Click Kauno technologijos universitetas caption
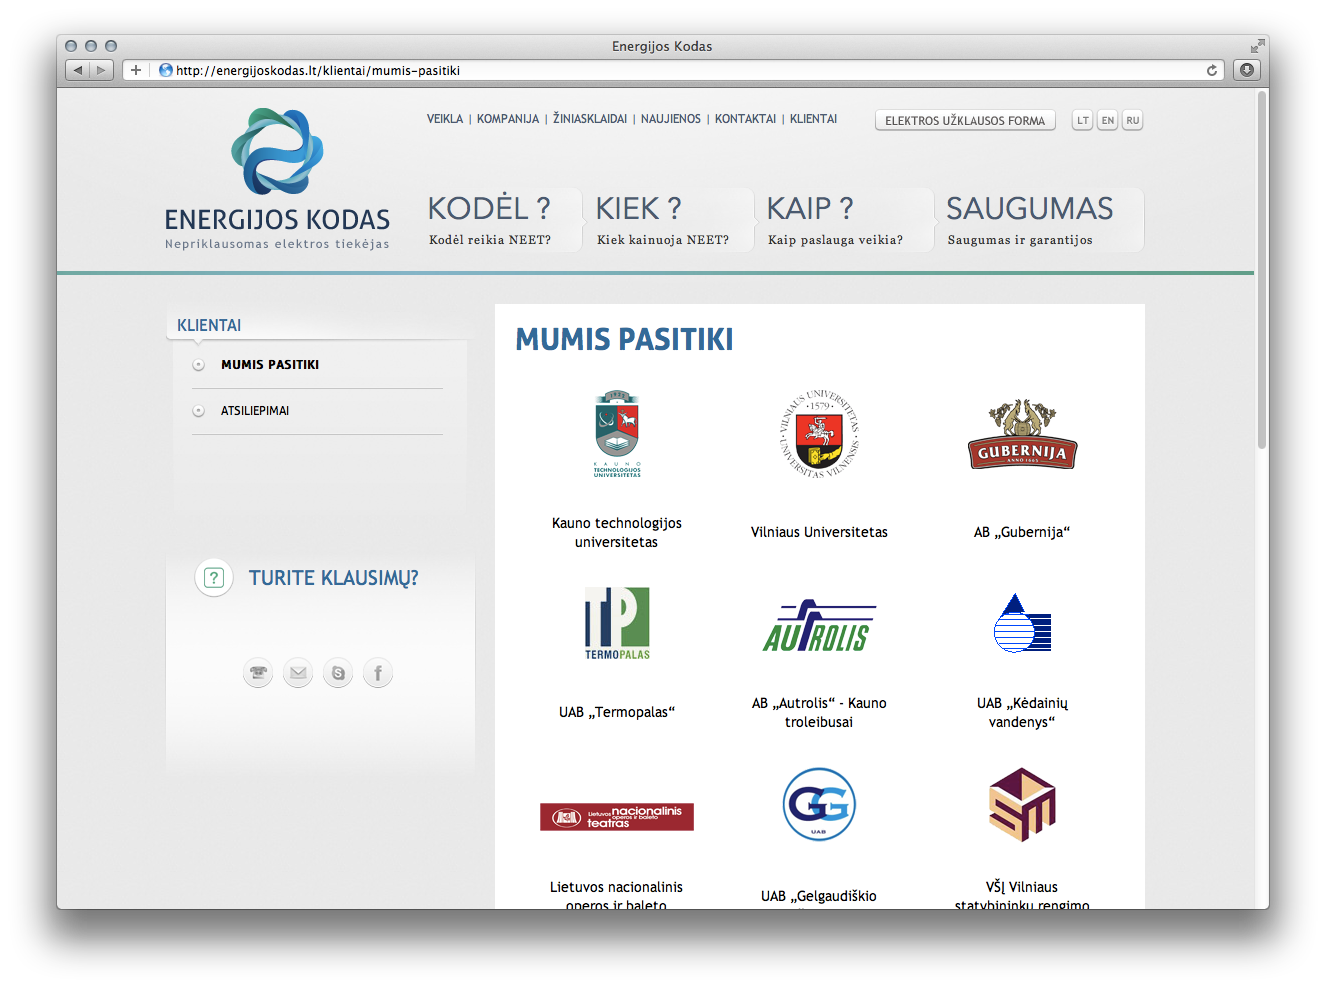 click(x=617, y=532)
